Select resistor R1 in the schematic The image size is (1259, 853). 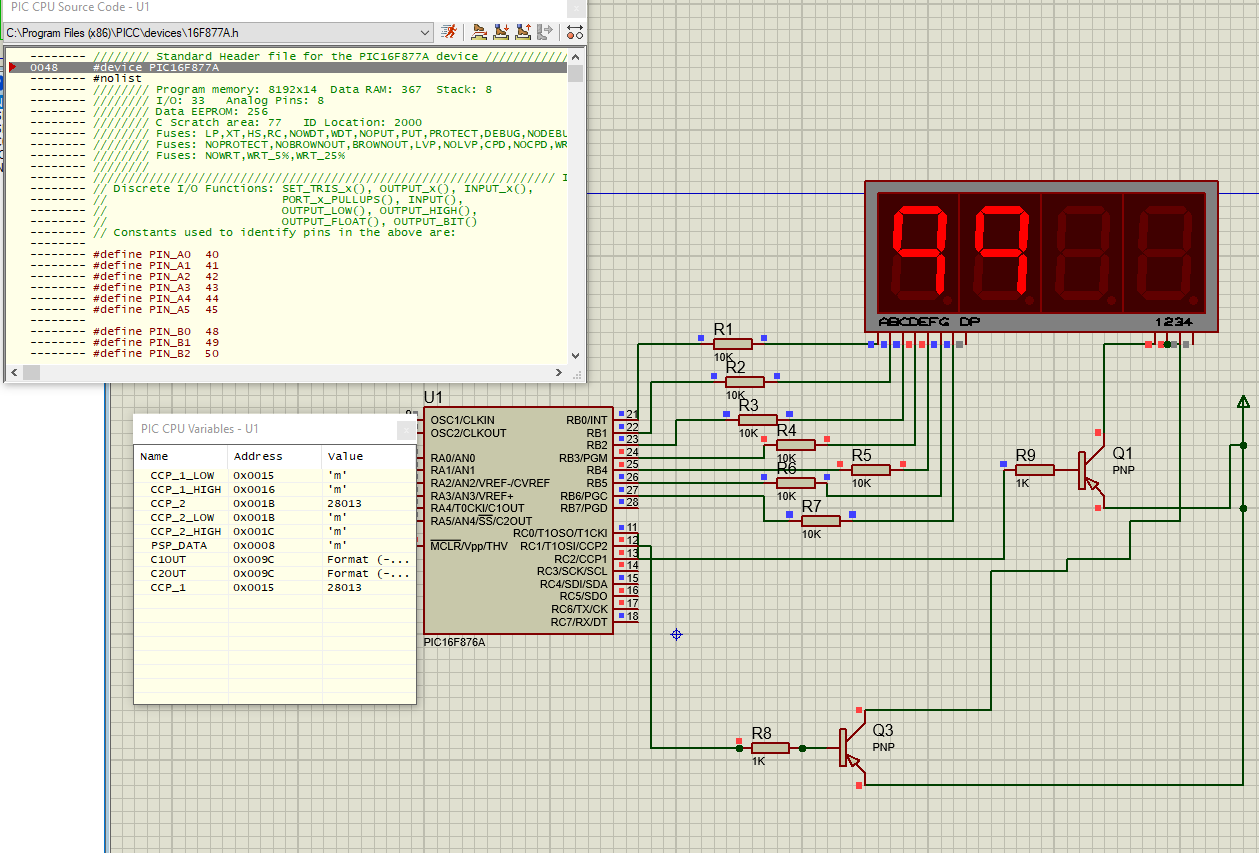coord(733,344)
